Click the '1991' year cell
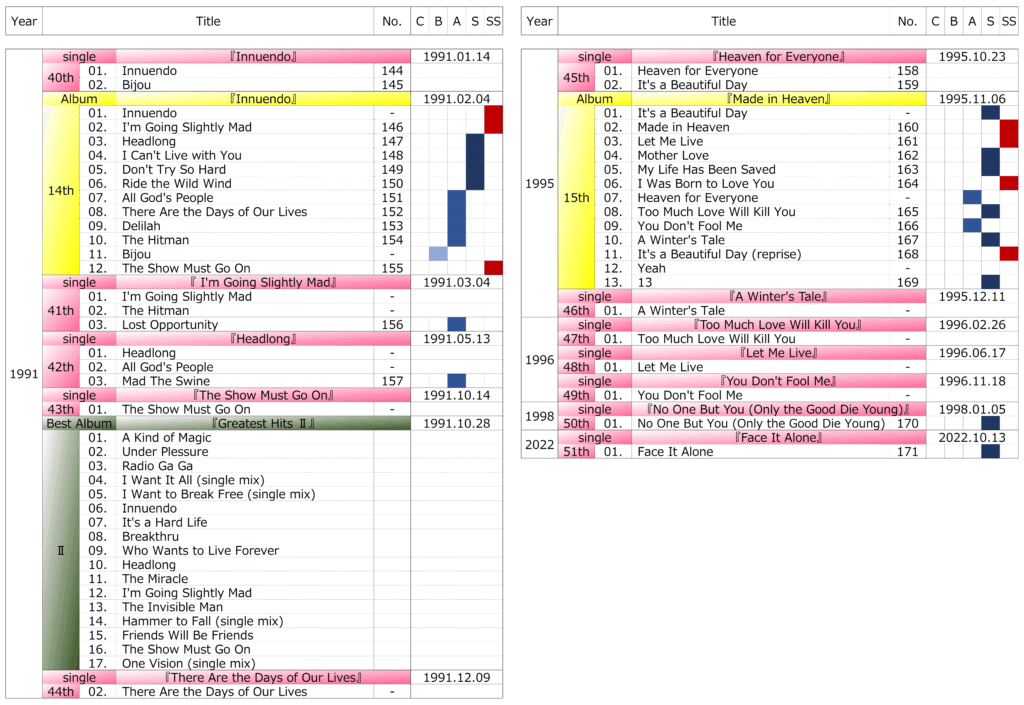Image resolution: width=1024 pixels, height=705 pixels. (24, 374)
